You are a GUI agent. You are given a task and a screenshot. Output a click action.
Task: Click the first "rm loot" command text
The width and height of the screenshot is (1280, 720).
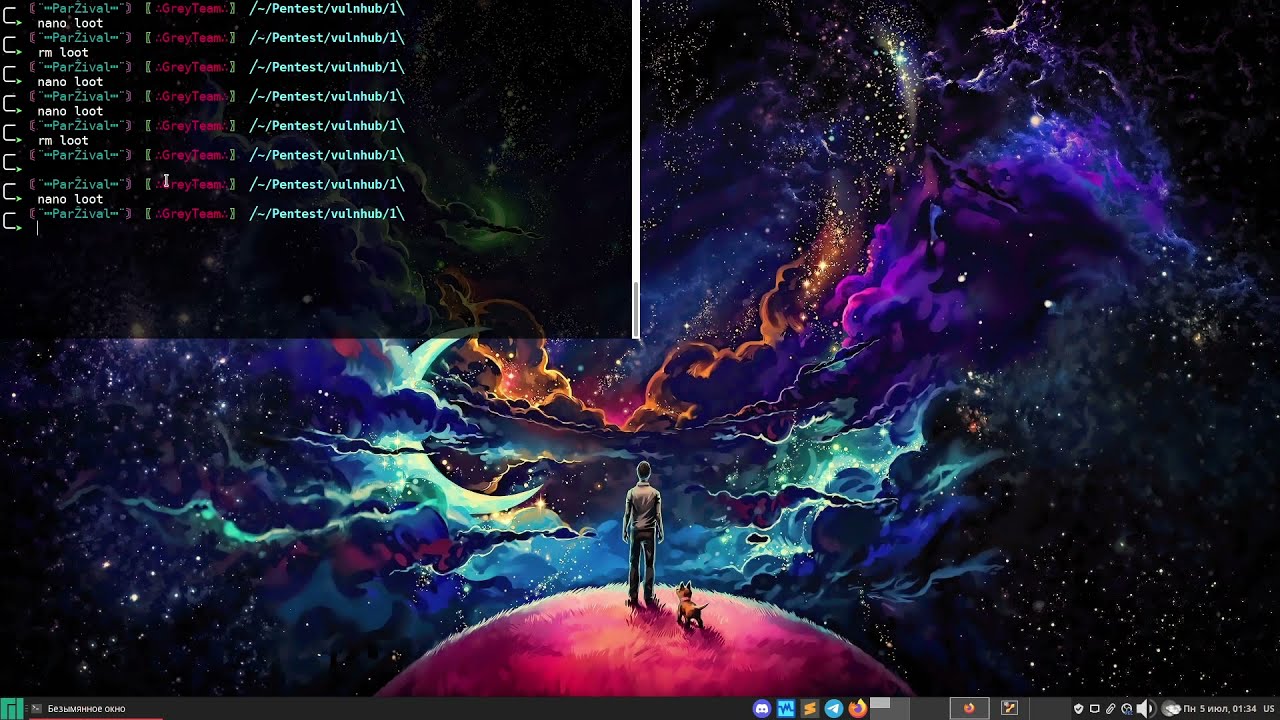coord(63,52)
